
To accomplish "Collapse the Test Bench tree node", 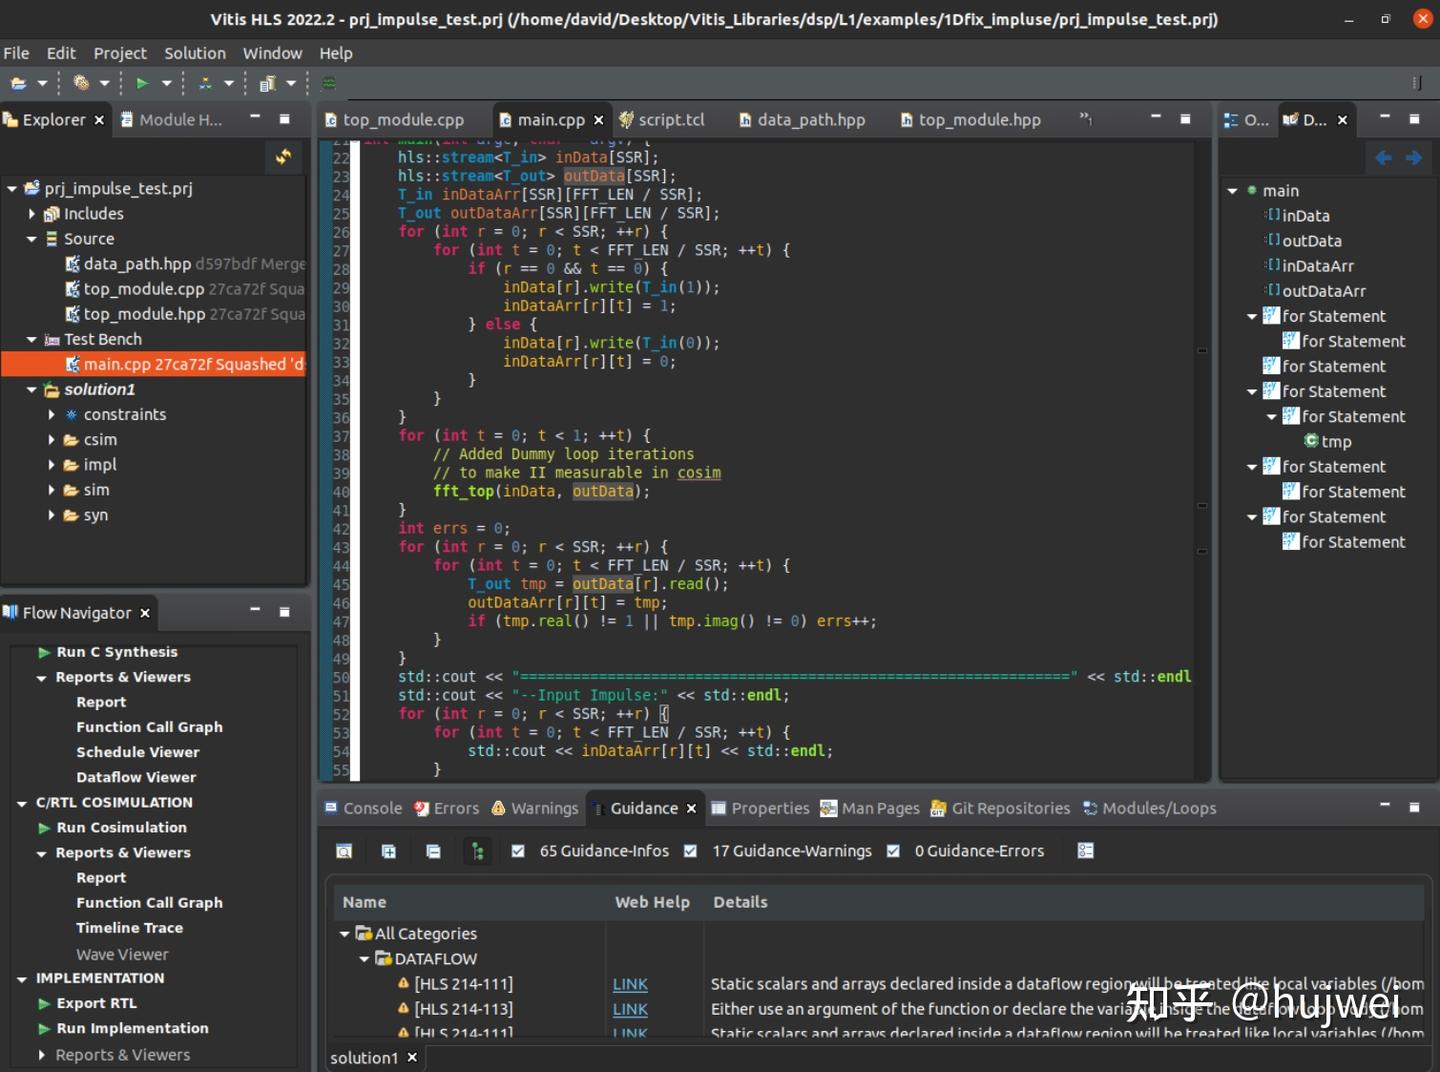I will [x=32, y=340].
